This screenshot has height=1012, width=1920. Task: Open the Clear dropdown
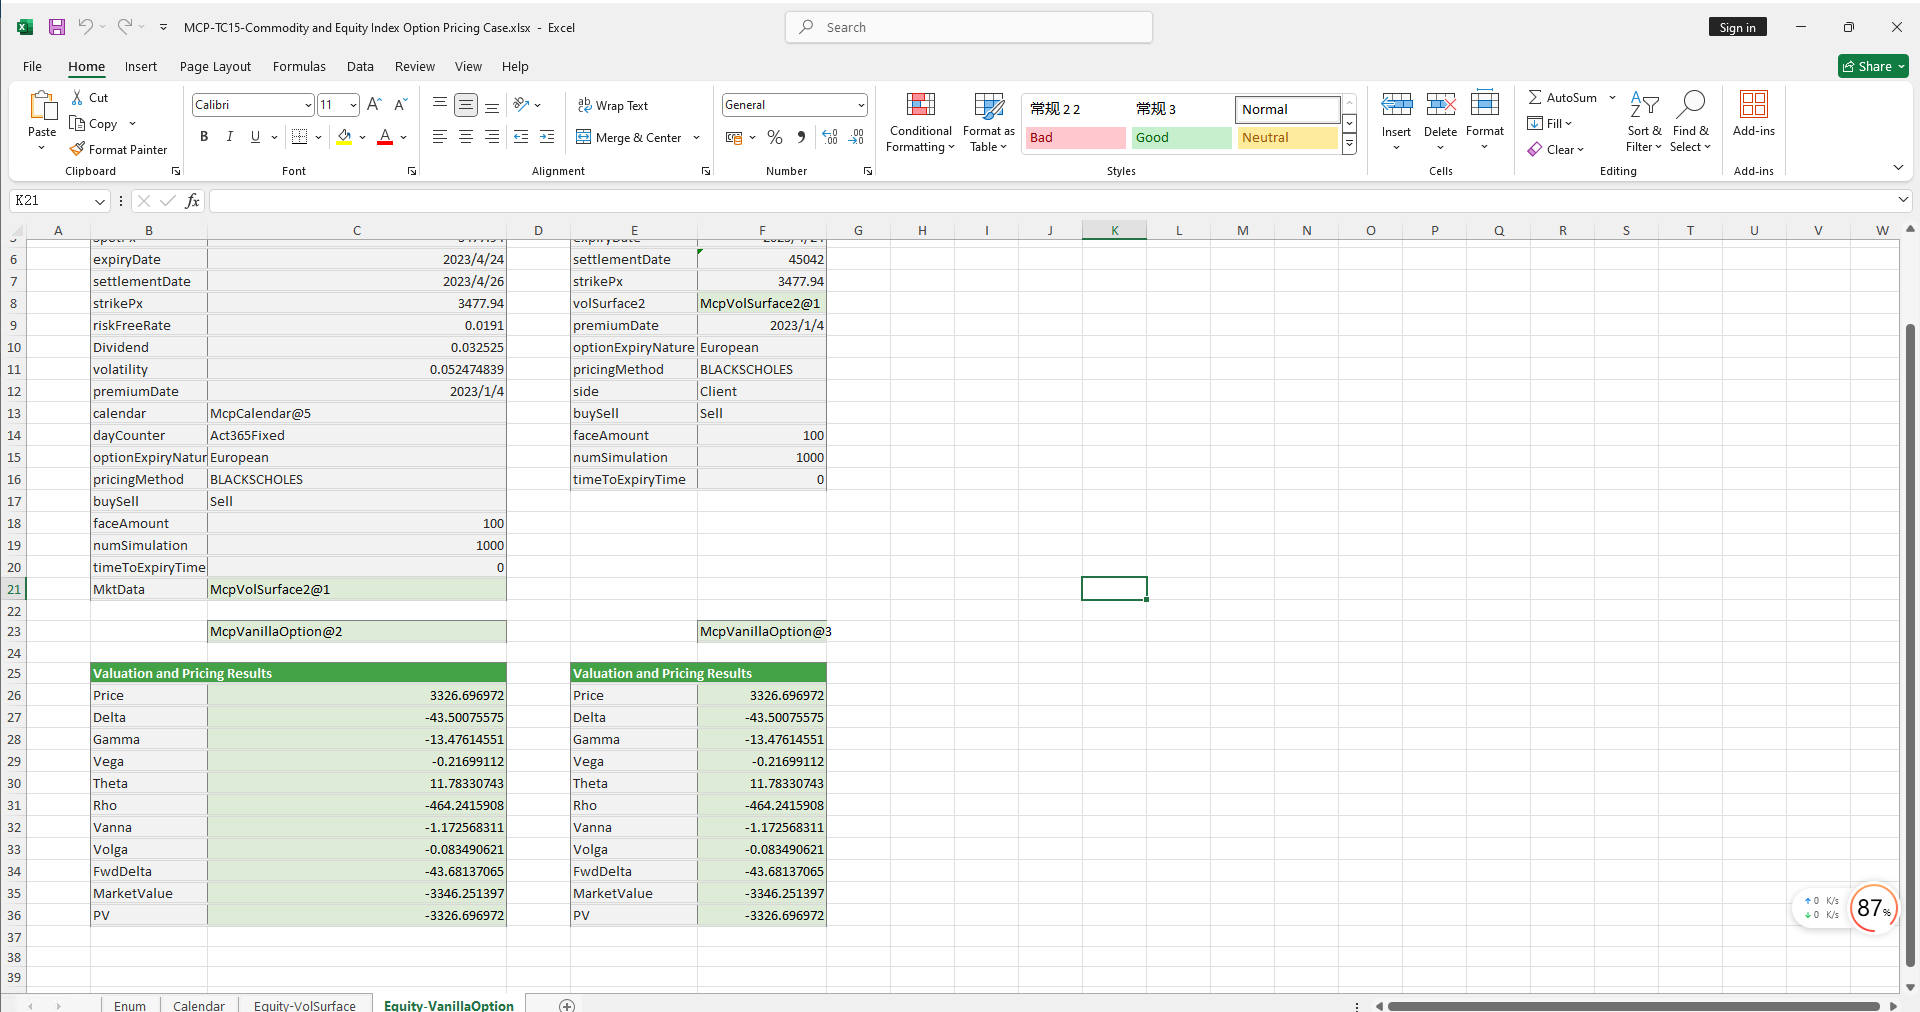coord(1556,149)
